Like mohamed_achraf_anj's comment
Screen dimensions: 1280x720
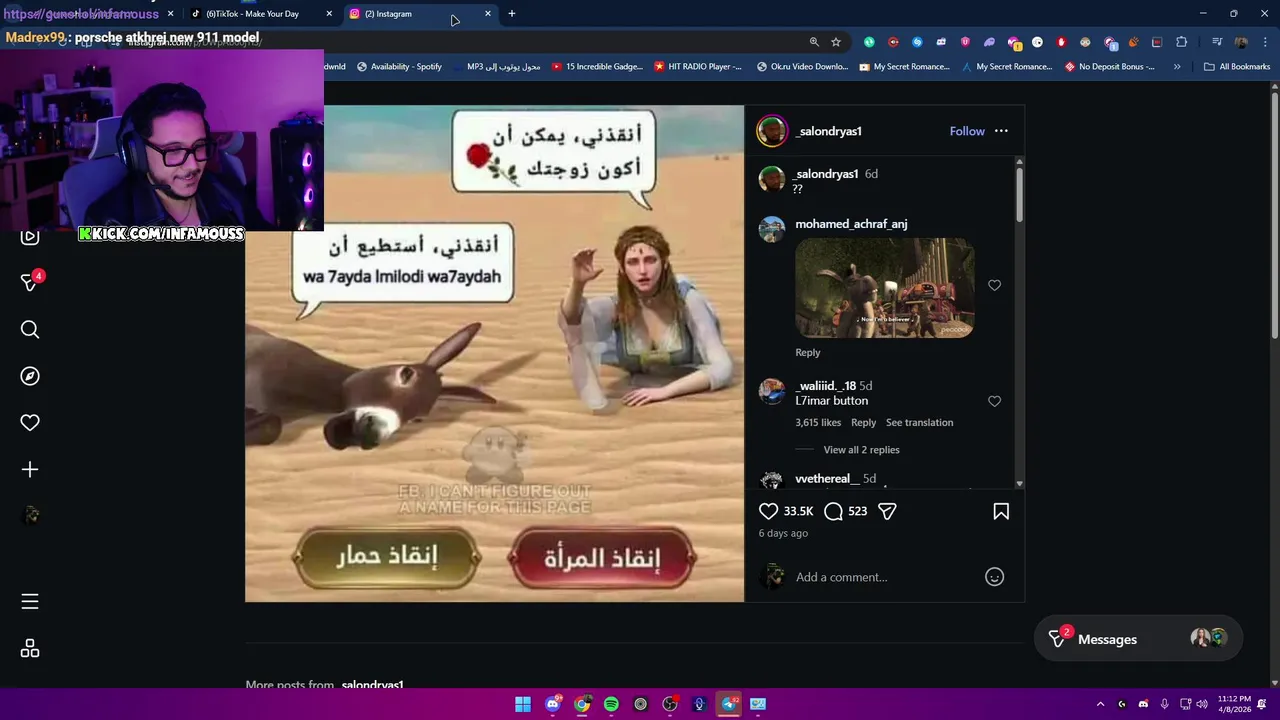[994, 286]
